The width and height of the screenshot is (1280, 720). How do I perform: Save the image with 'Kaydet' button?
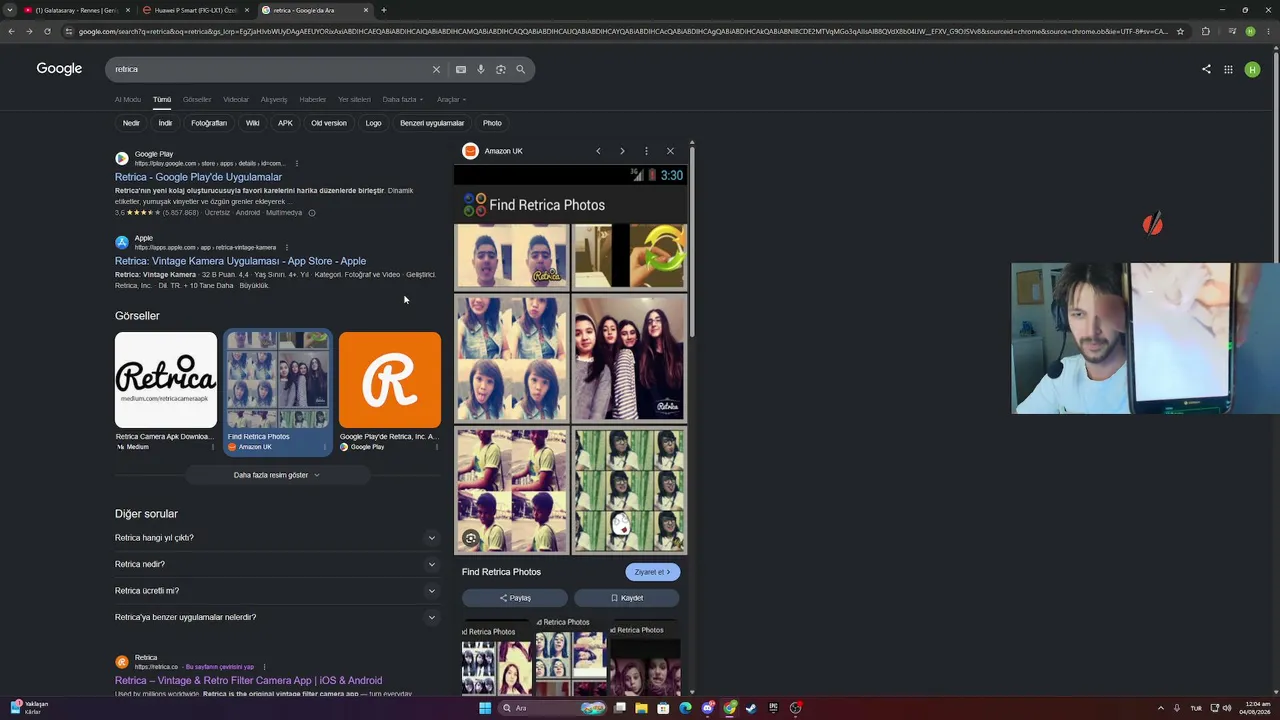627,598
